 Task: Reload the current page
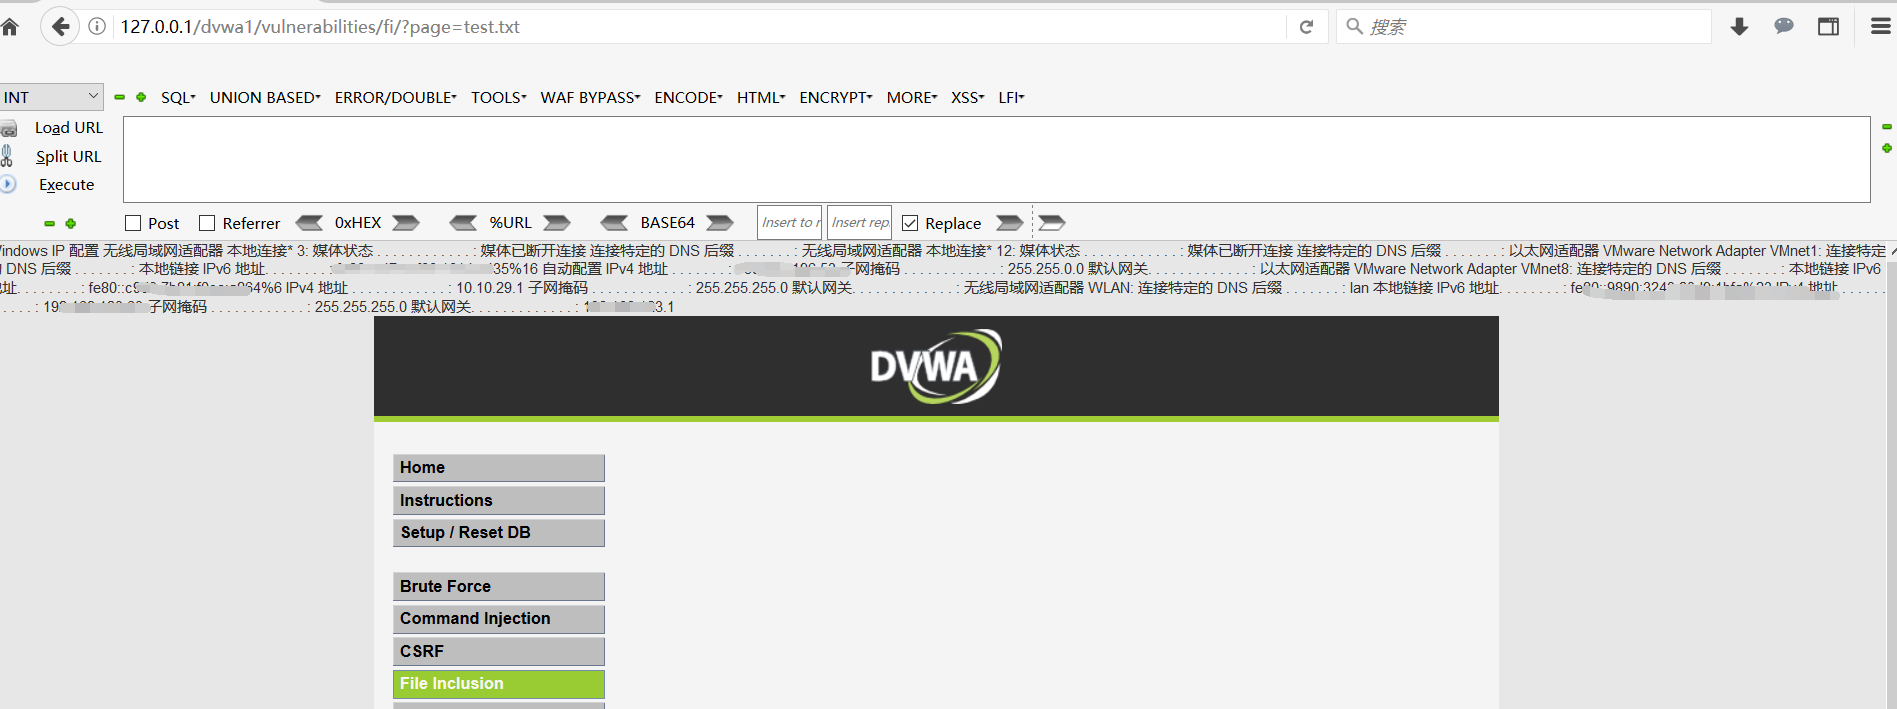pos(1306,27)
